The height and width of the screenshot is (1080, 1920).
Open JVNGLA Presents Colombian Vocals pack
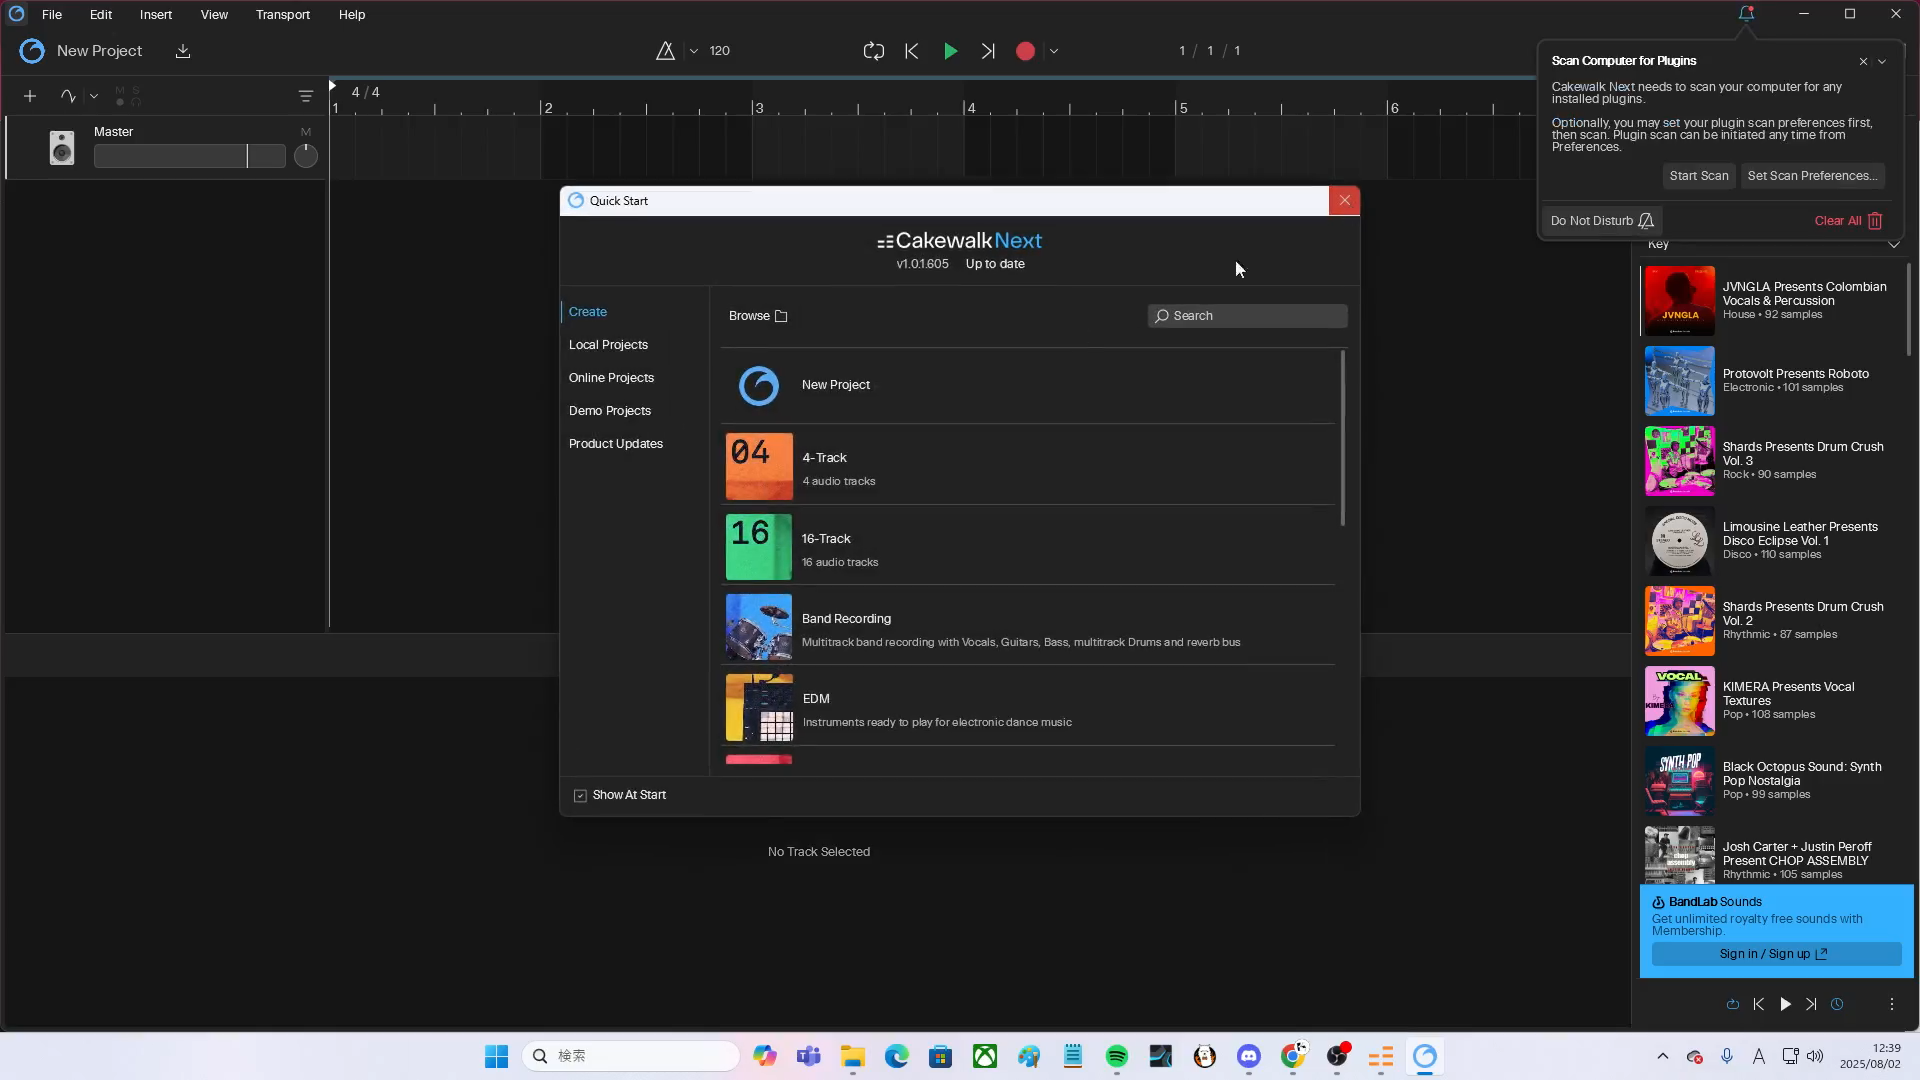click(x=1772, y=301)
